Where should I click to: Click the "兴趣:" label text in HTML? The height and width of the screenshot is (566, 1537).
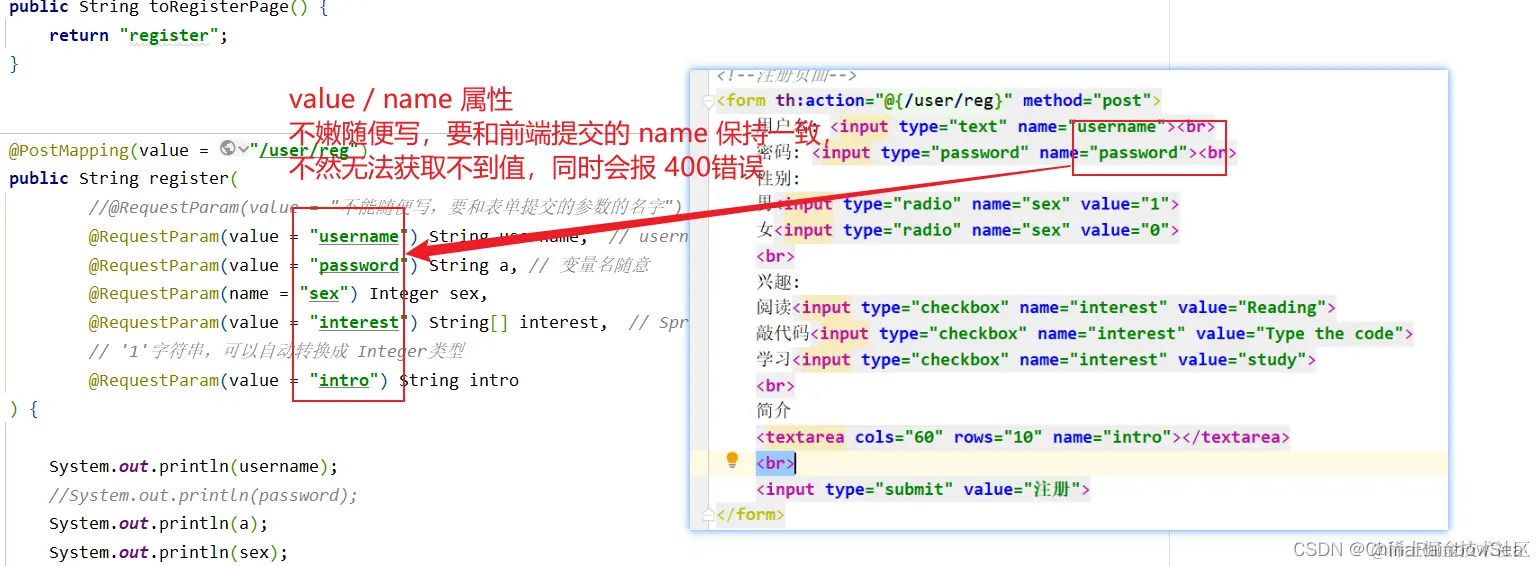[x=779, y=282]
